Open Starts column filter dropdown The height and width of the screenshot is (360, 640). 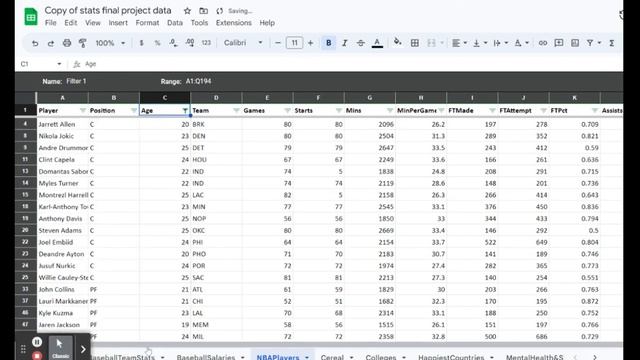(338, 111)
